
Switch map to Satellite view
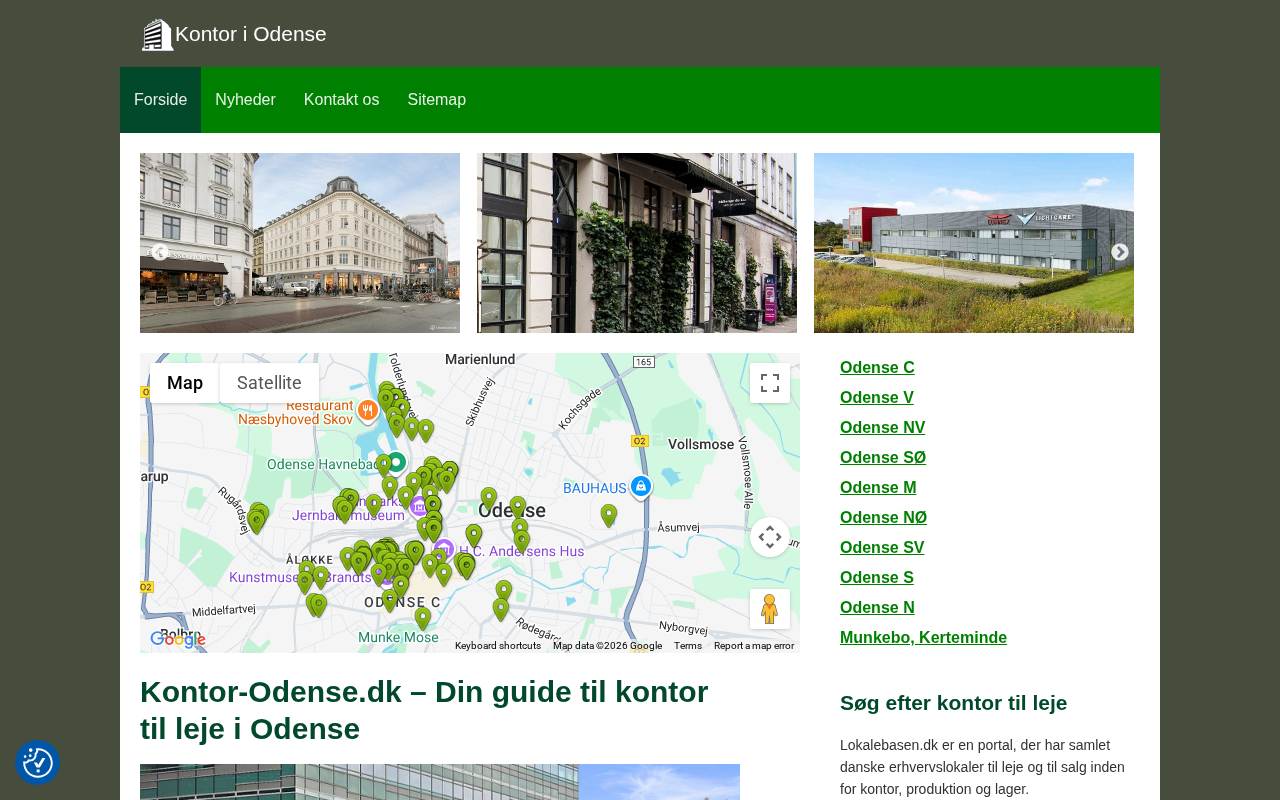(269, 383)
